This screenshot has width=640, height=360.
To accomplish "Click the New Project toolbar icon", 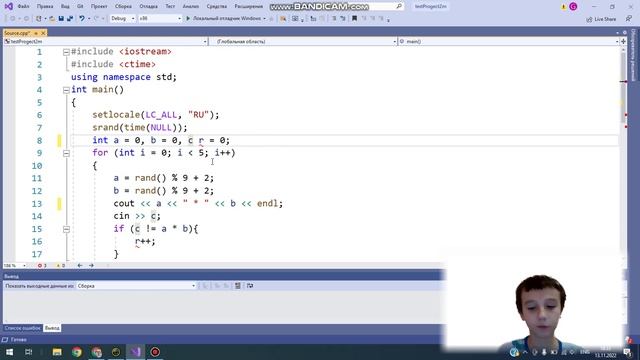I will pyautogui.click(x=39, y=19).
